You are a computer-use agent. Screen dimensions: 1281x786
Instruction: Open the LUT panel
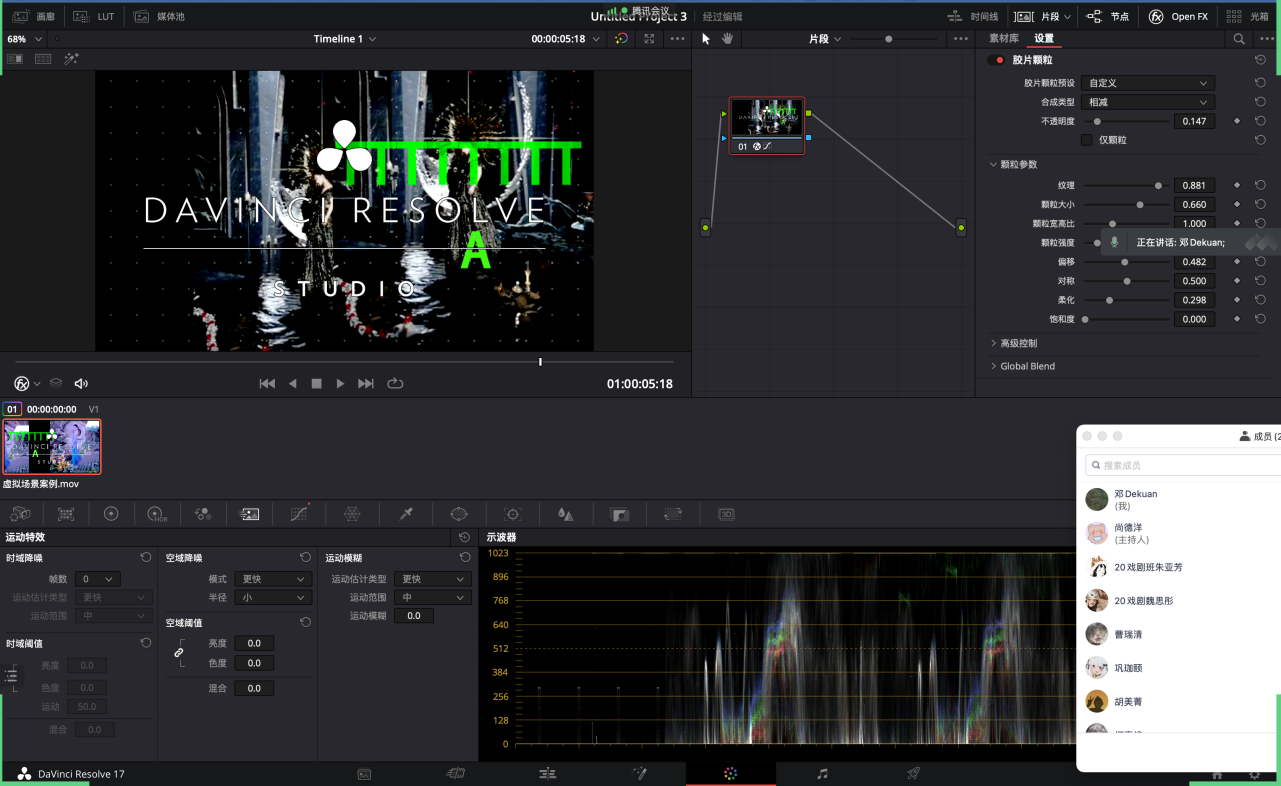pos(96,17)
